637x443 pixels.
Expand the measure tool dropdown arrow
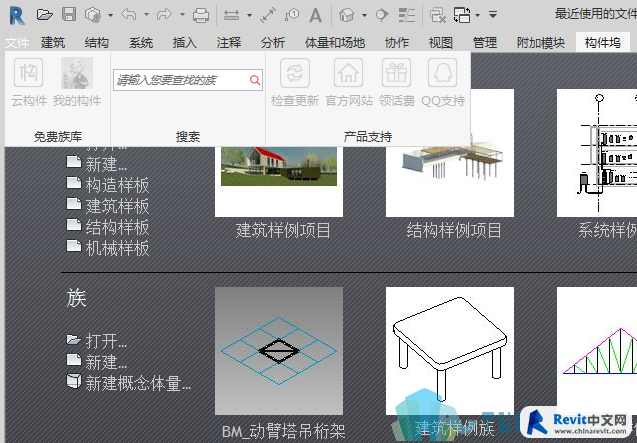(x=249, y=15)
